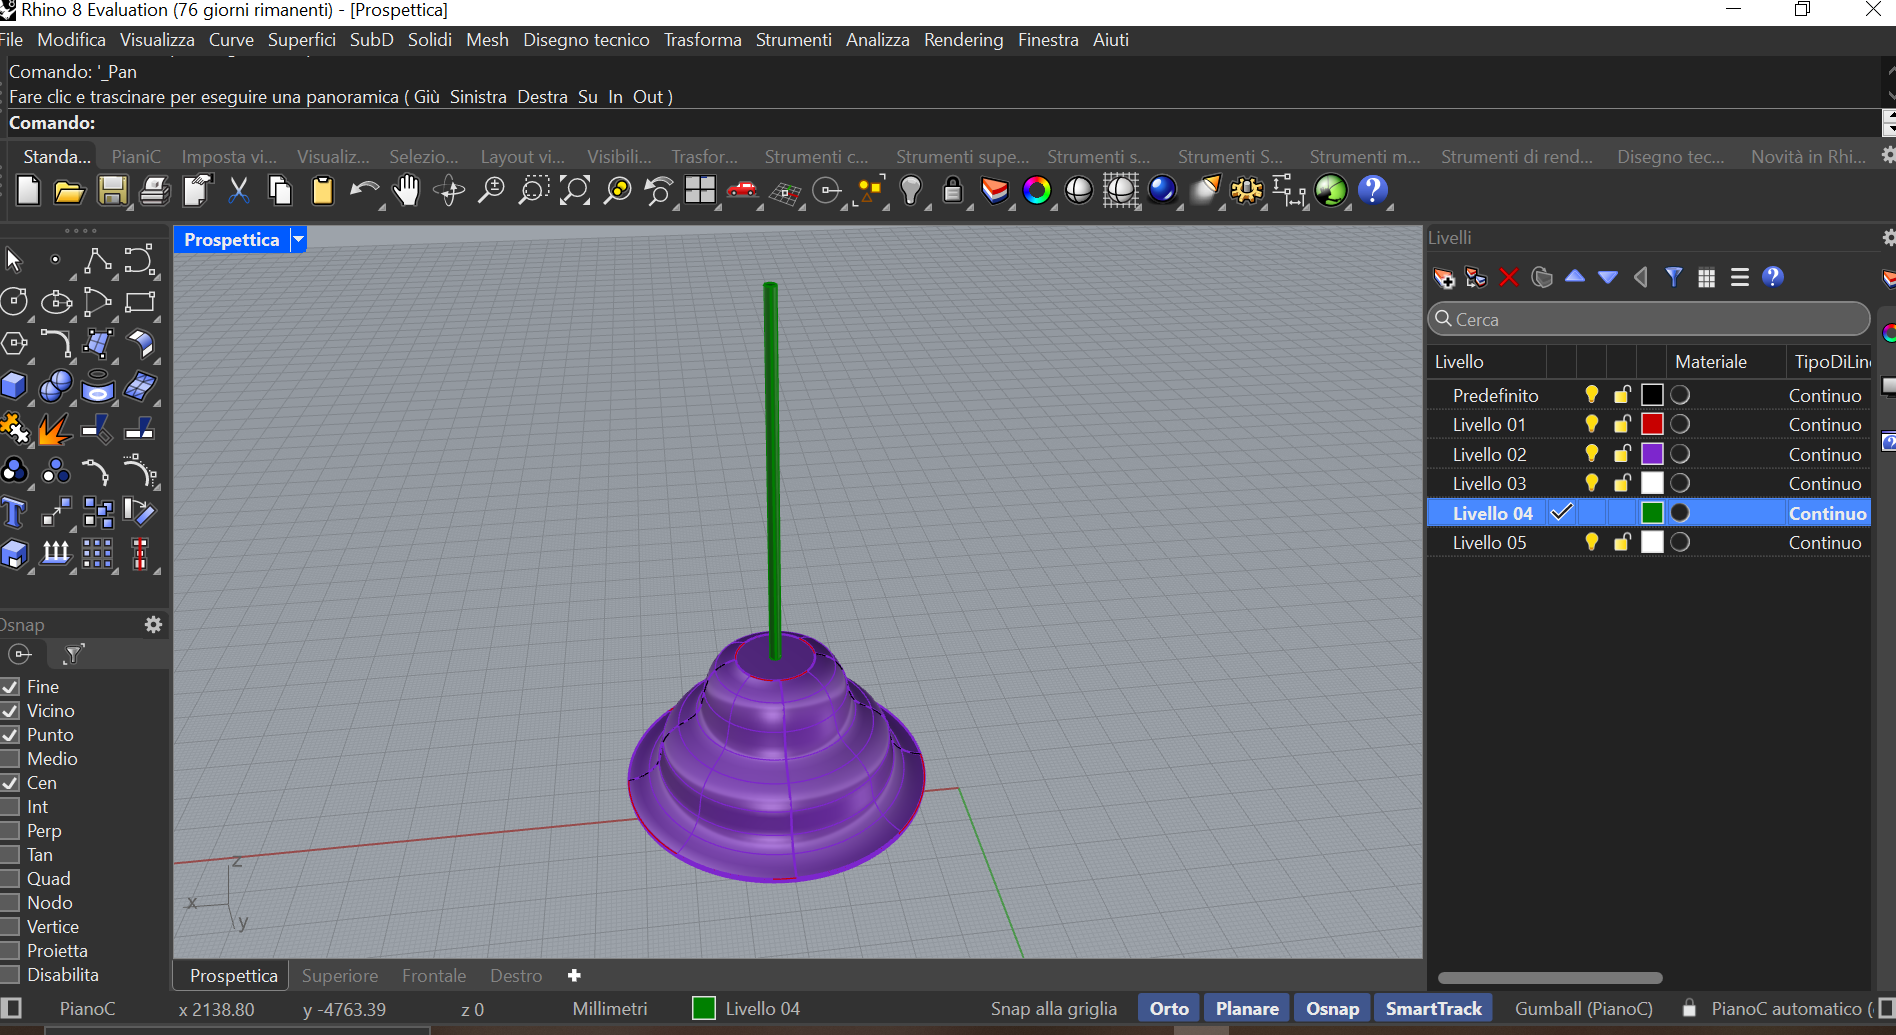Move selected layer up with blue arrow
The height and width of the screenshot is (1035, 1896).
click(1575, 277)
